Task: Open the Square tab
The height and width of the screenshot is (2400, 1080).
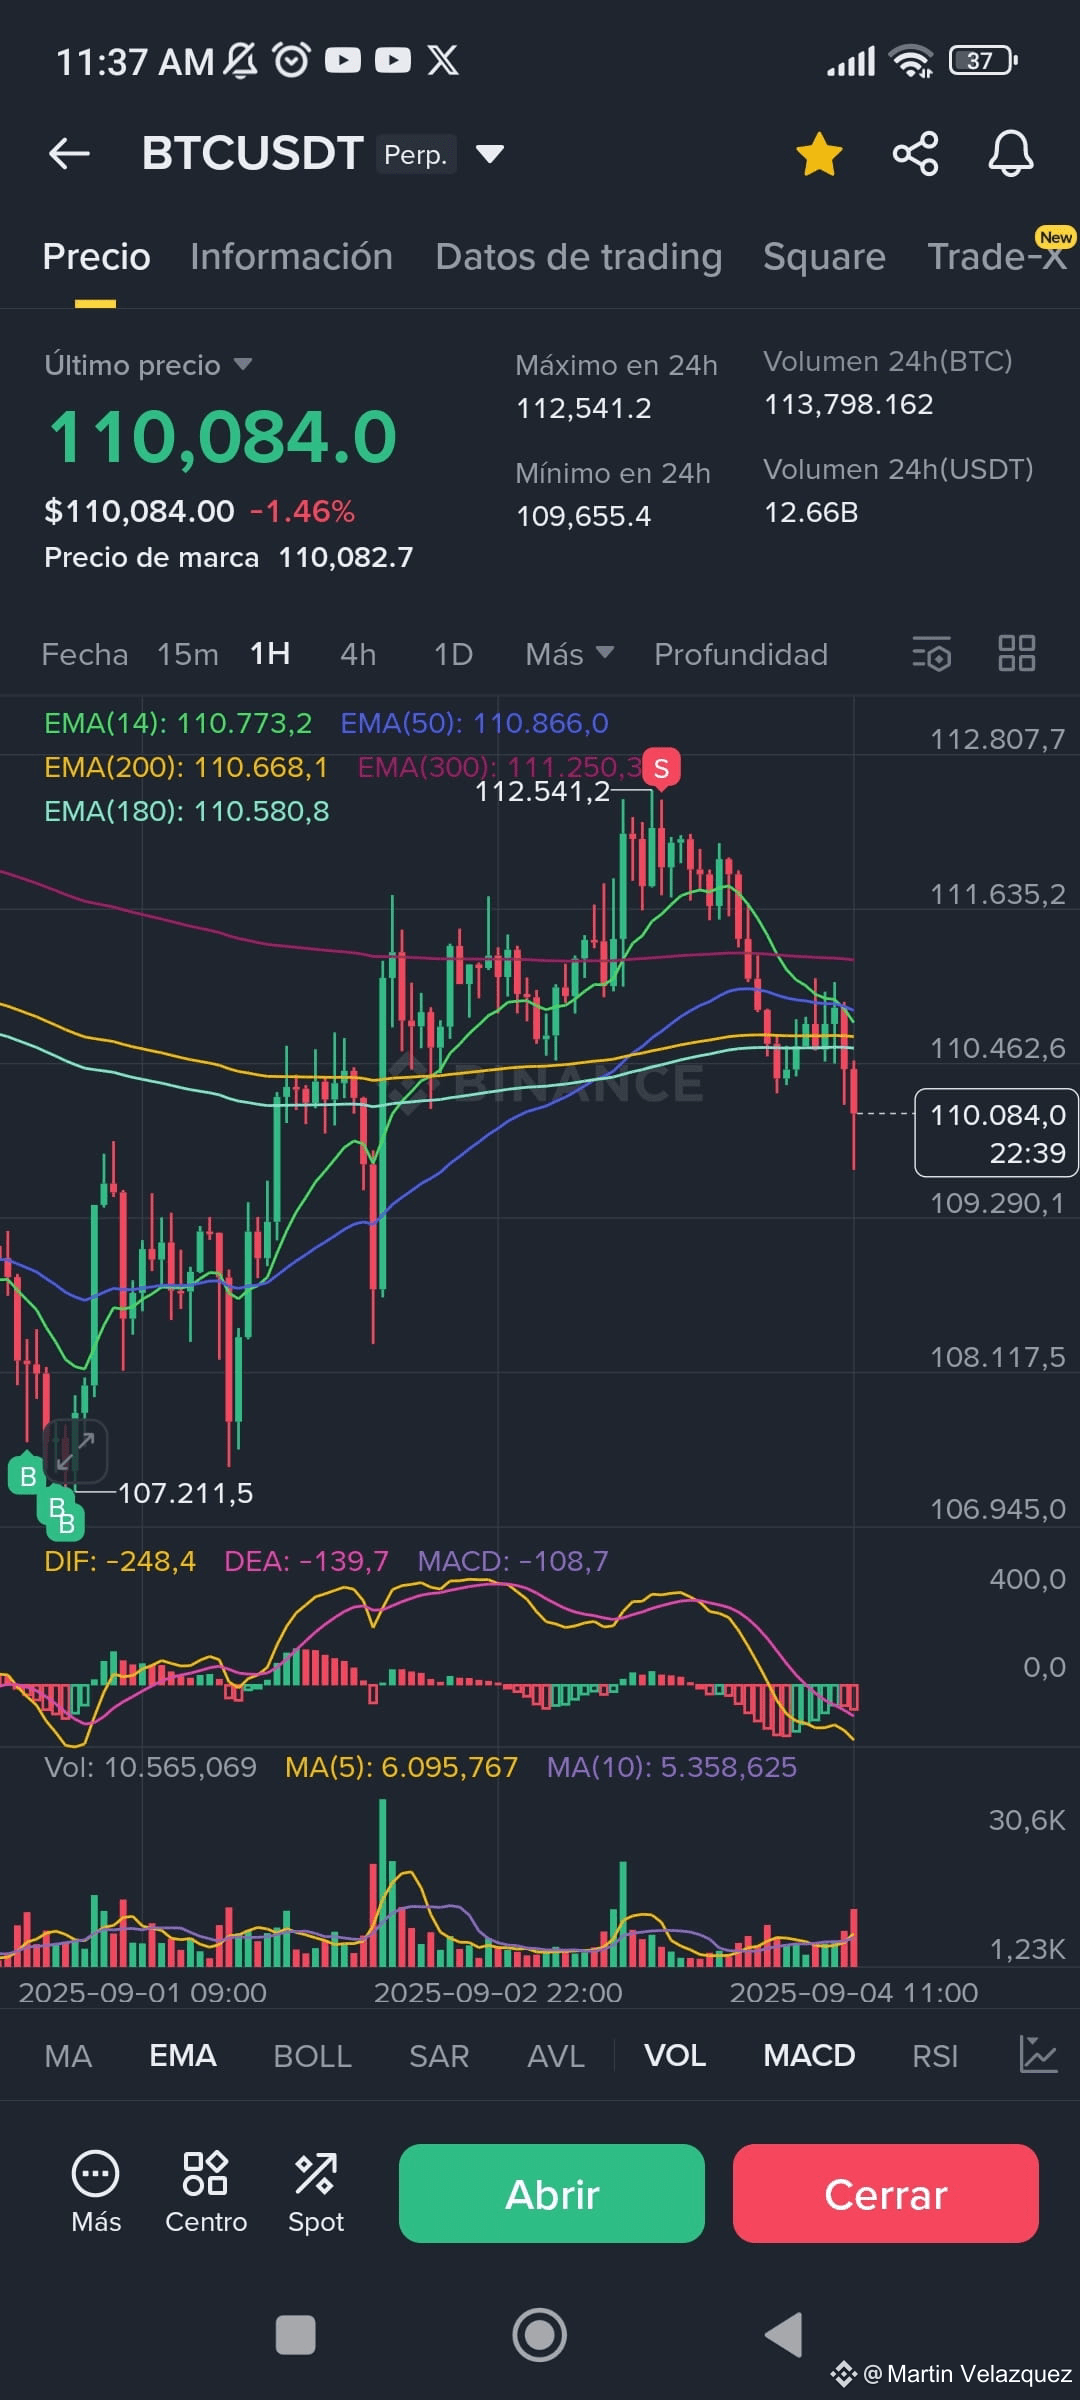Action: (824, 257)
